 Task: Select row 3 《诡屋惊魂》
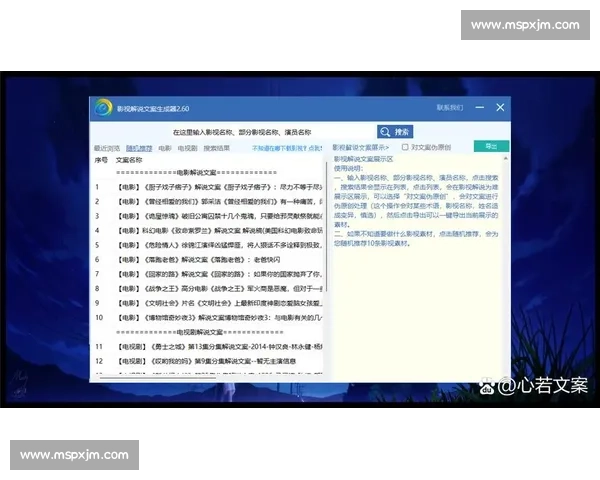click(x=208, y=216)
